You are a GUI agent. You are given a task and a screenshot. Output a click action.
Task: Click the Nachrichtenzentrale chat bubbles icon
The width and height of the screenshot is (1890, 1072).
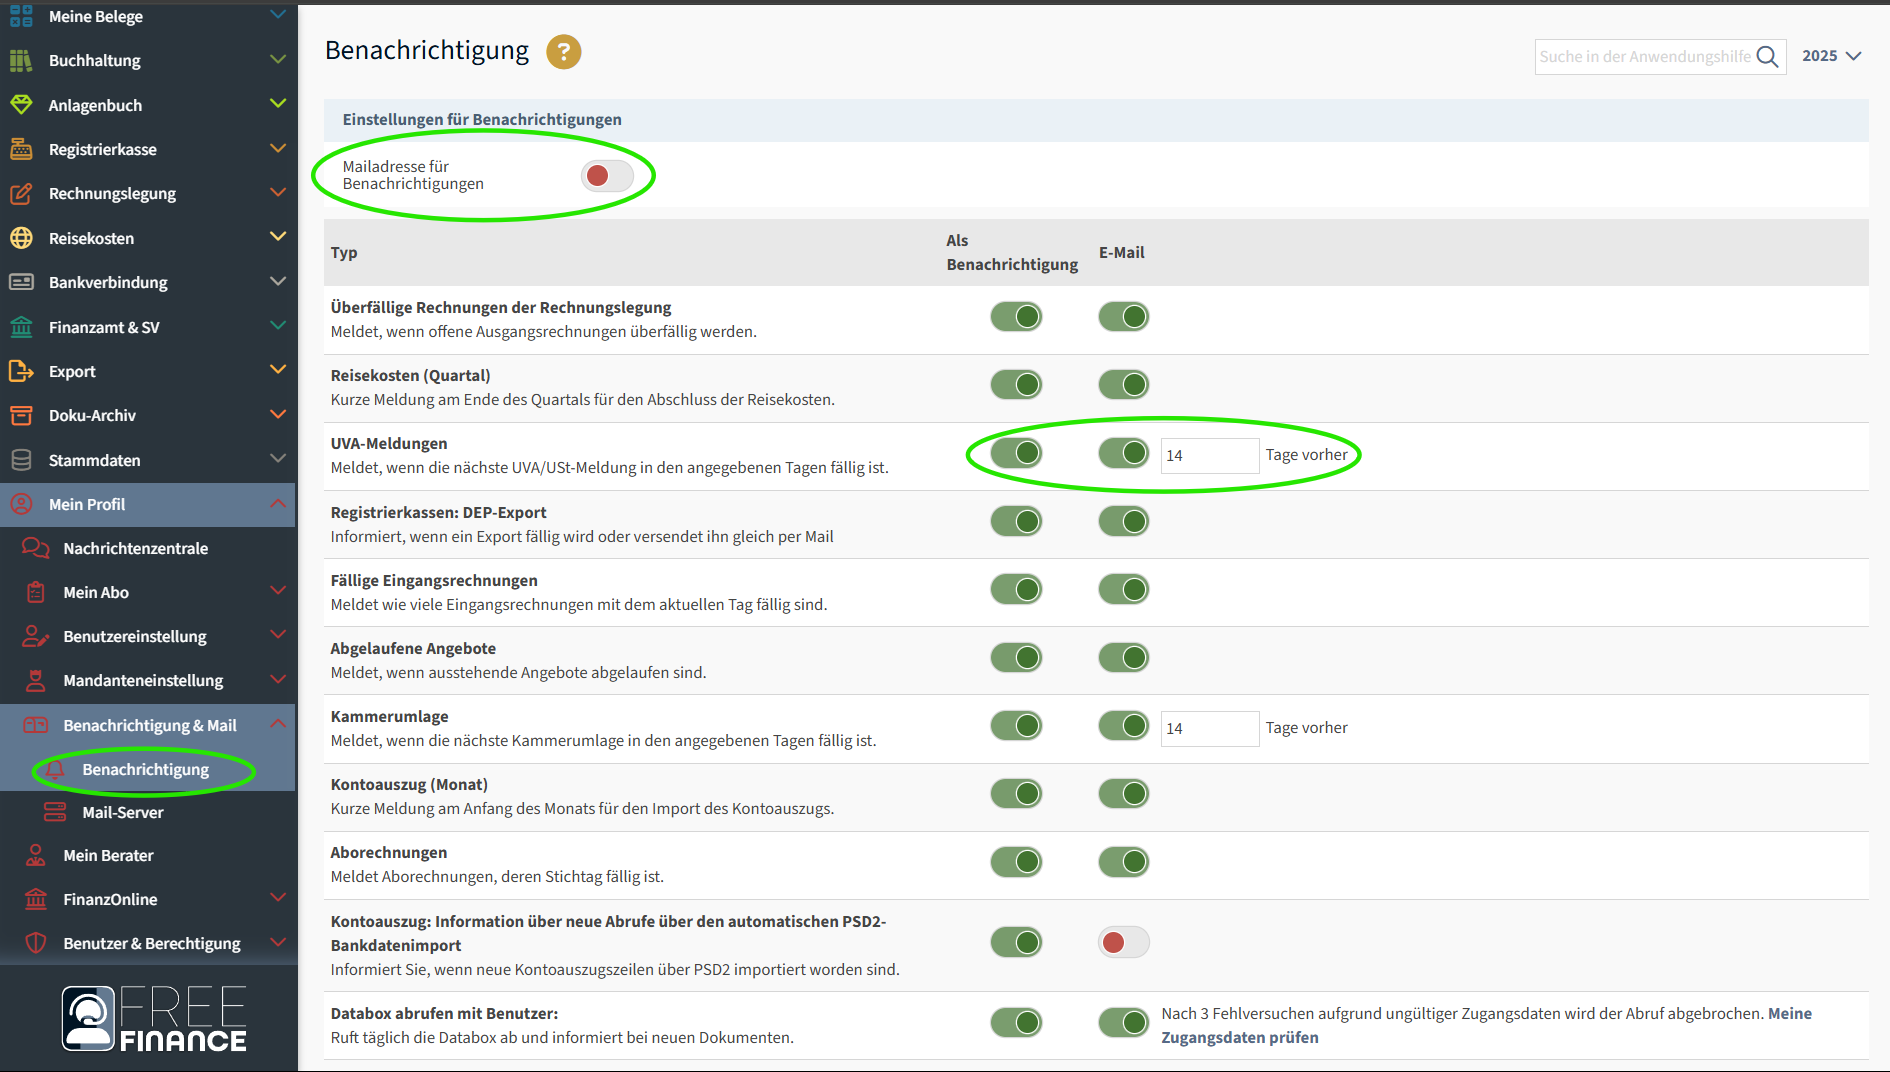click(x=36, y=548)
